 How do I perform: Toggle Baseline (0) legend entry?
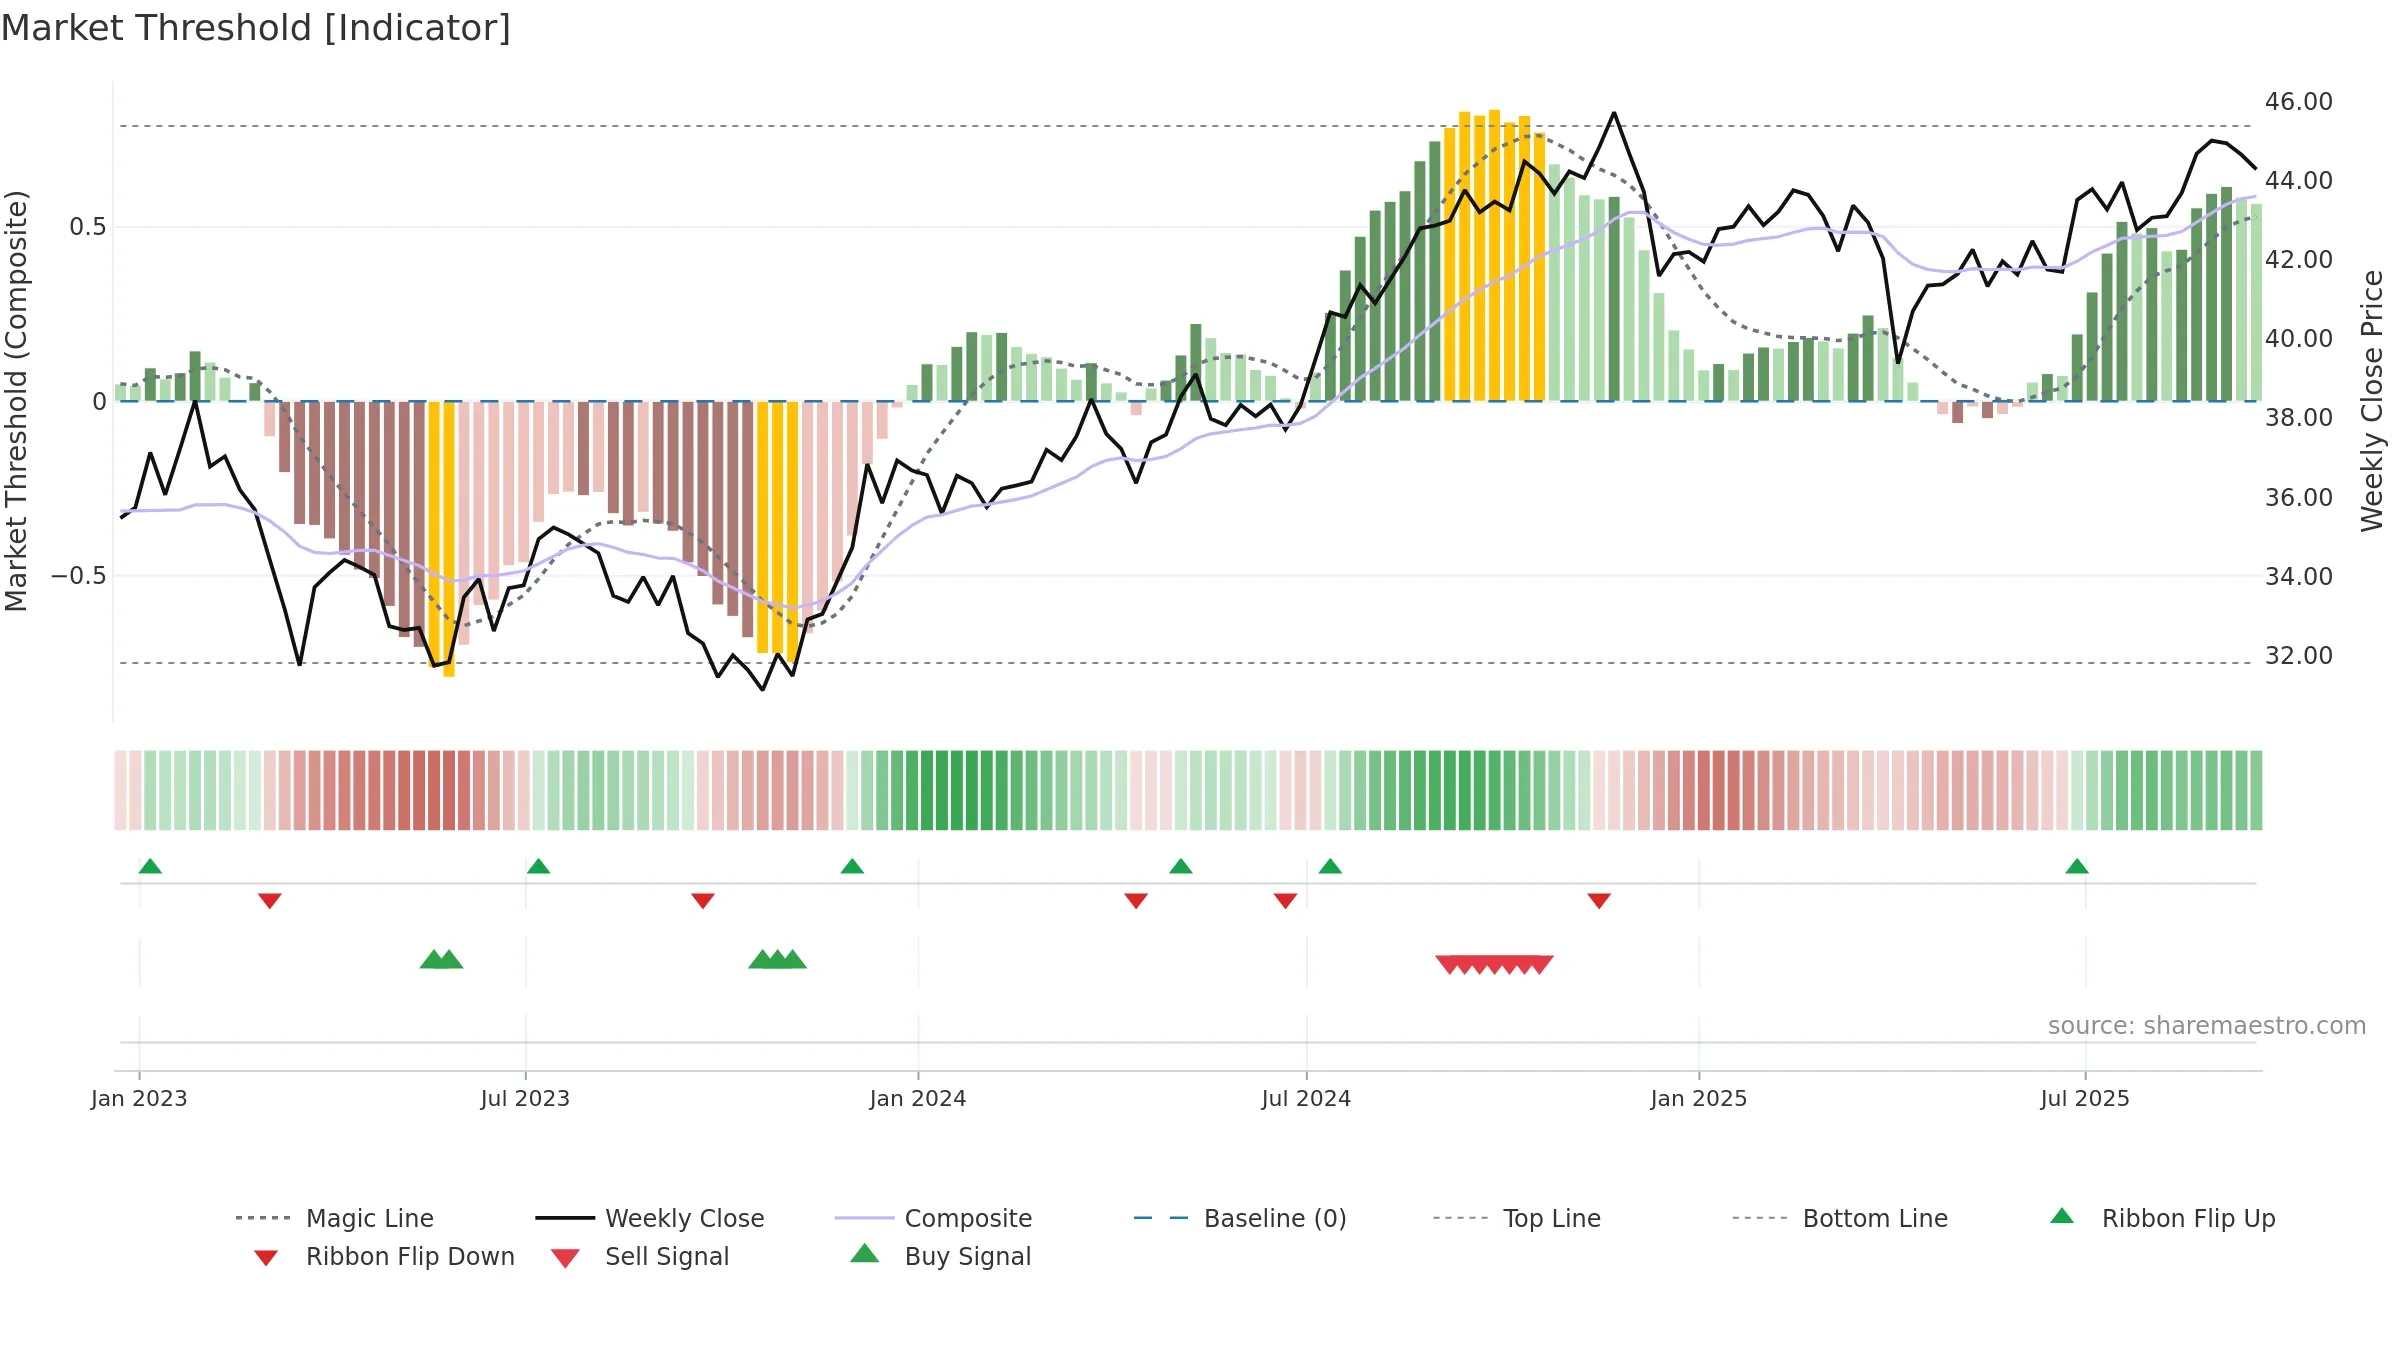(1240, 1218)
